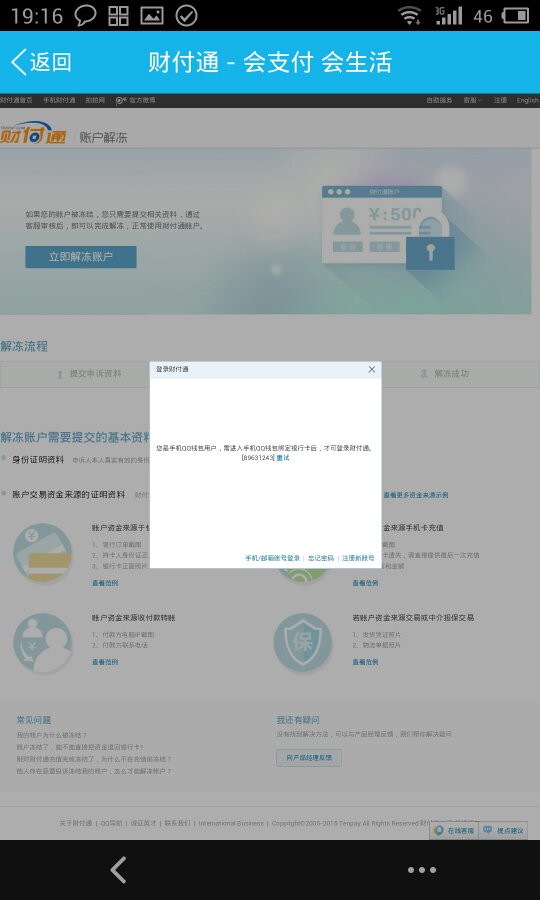Open 官方微博 link in top bar
The image size is (540, 900).
click(142, 100)
